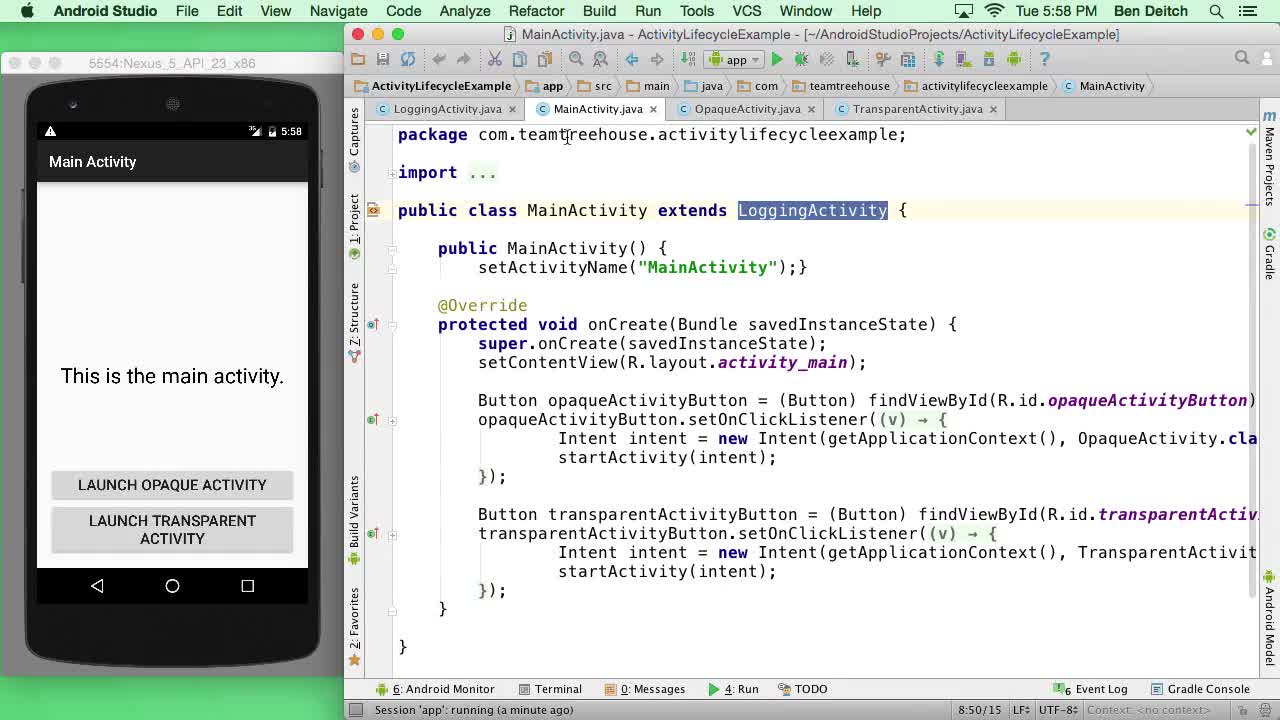This screenshot has height=720, width=1280.
Task: Open the Refactor menu
Action: tap(536, 11)
